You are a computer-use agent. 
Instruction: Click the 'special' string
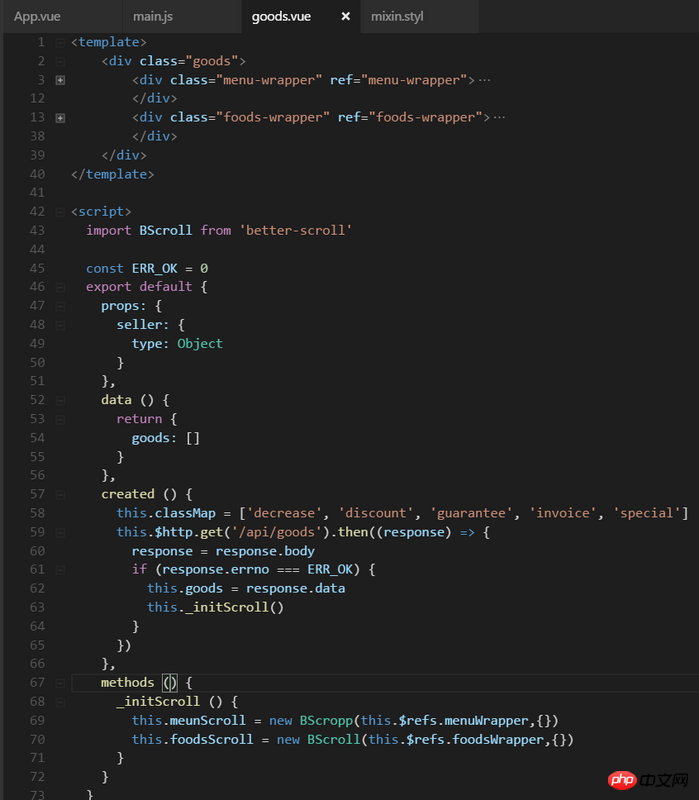coord(646,513)
